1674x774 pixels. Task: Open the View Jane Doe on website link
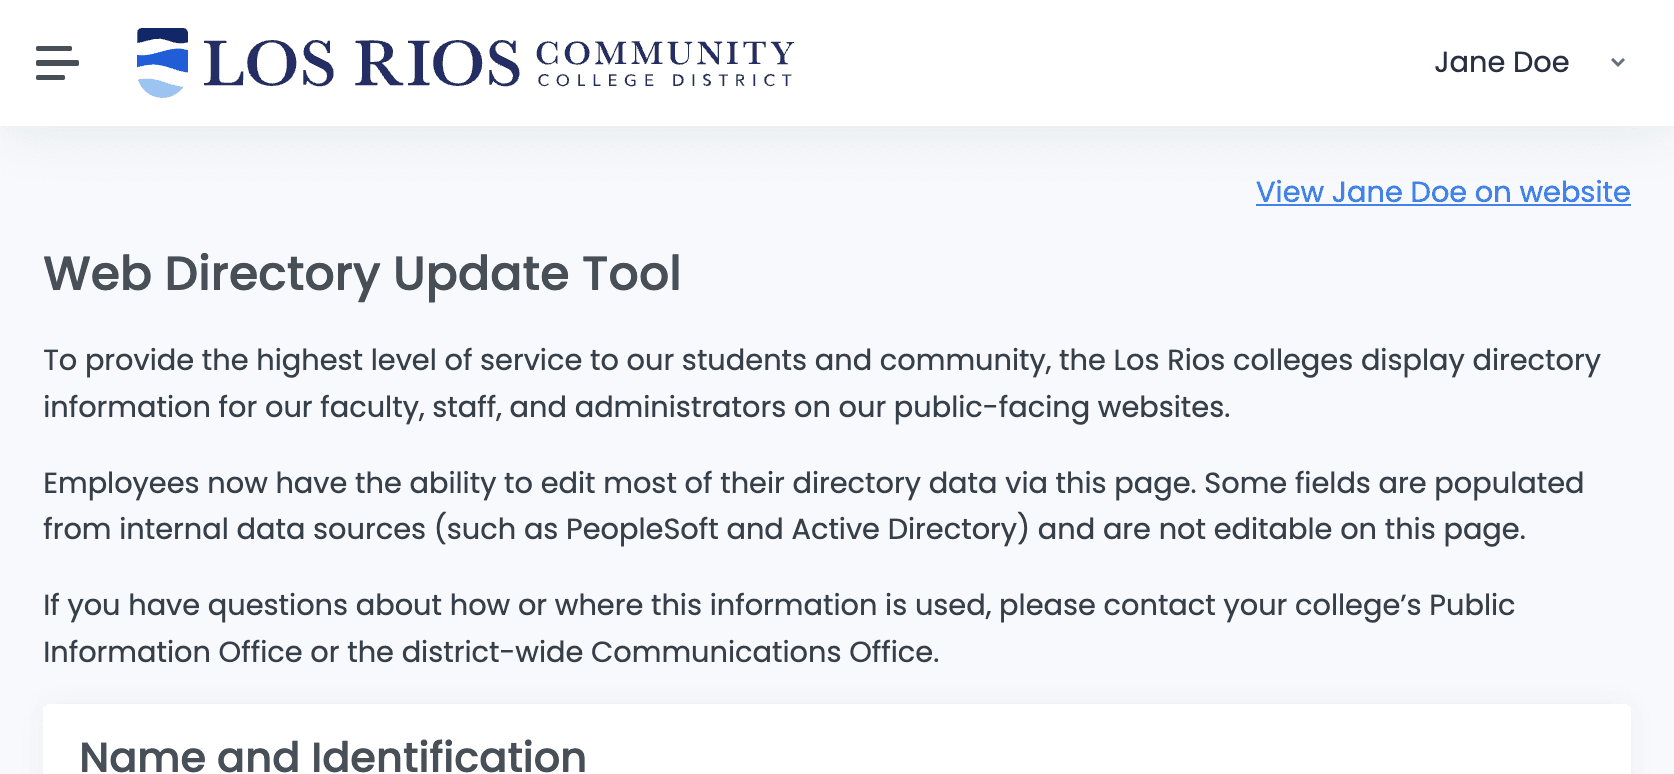1442,192
